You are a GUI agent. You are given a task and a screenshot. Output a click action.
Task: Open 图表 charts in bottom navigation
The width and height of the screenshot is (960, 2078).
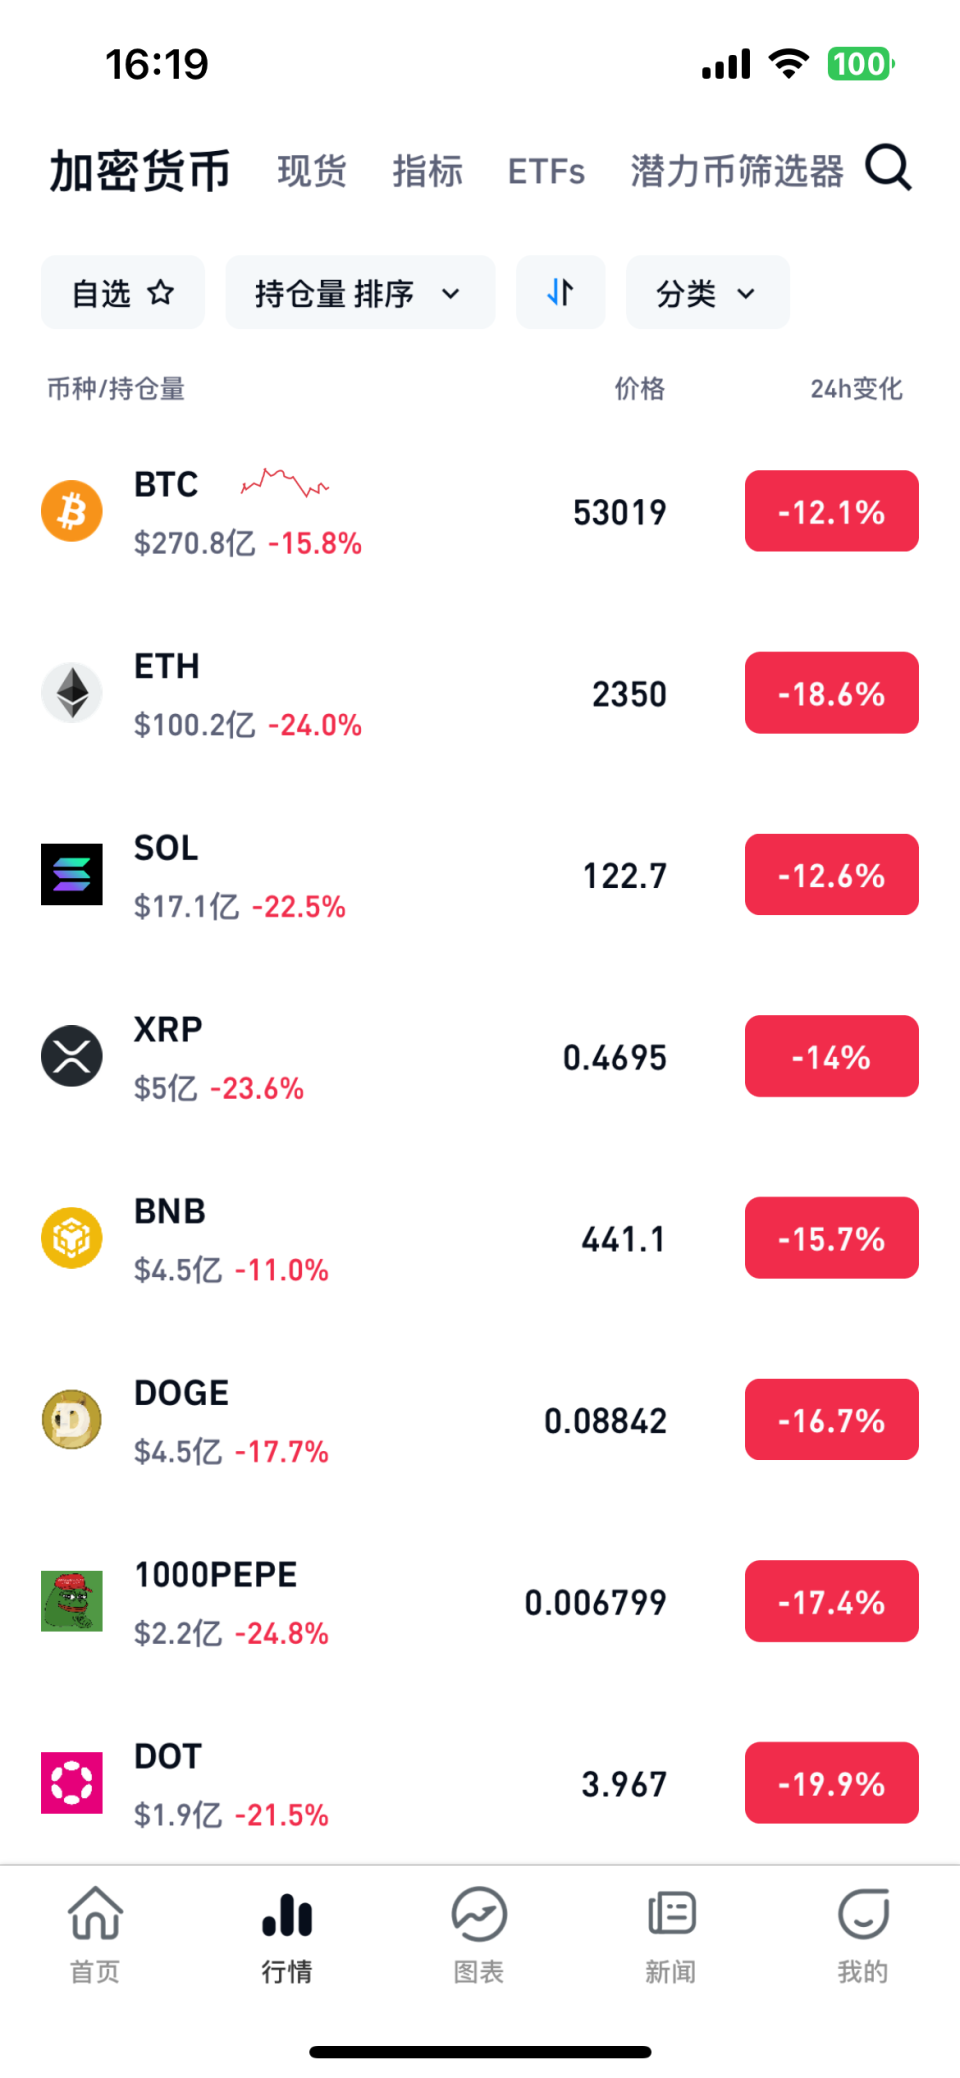pos(479,1933)
